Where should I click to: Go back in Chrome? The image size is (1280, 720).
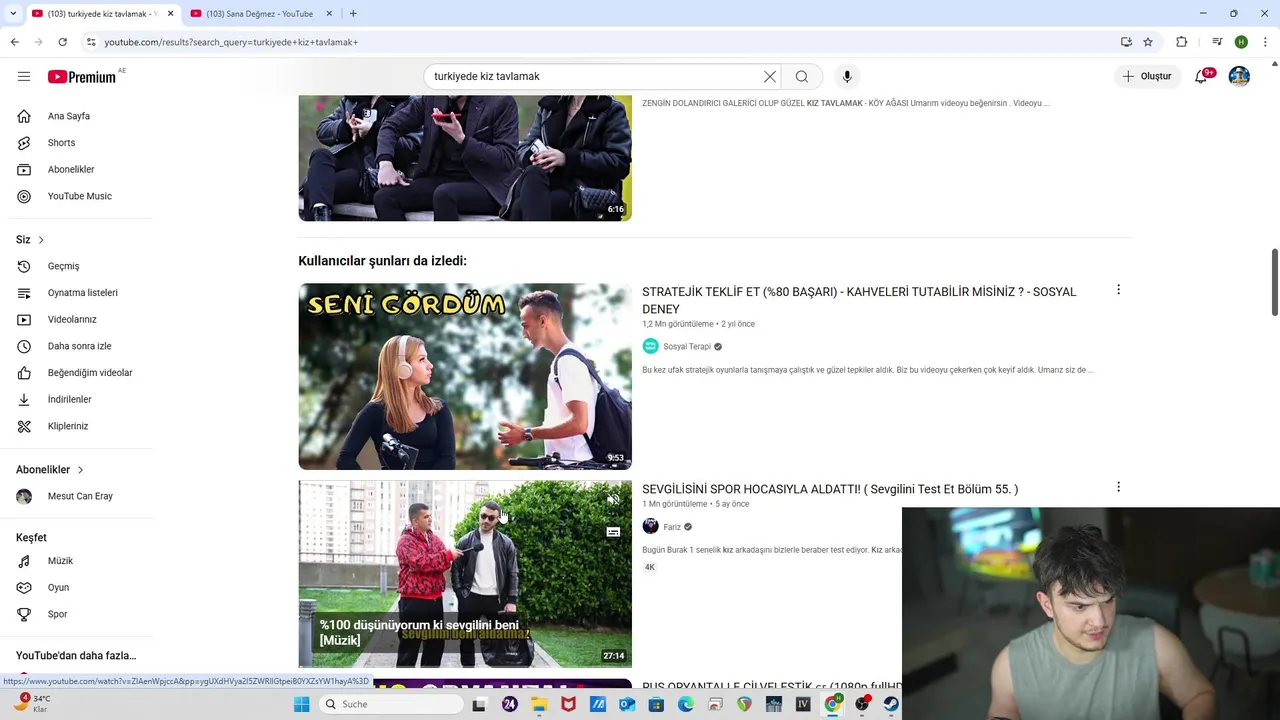click(14, 42)
